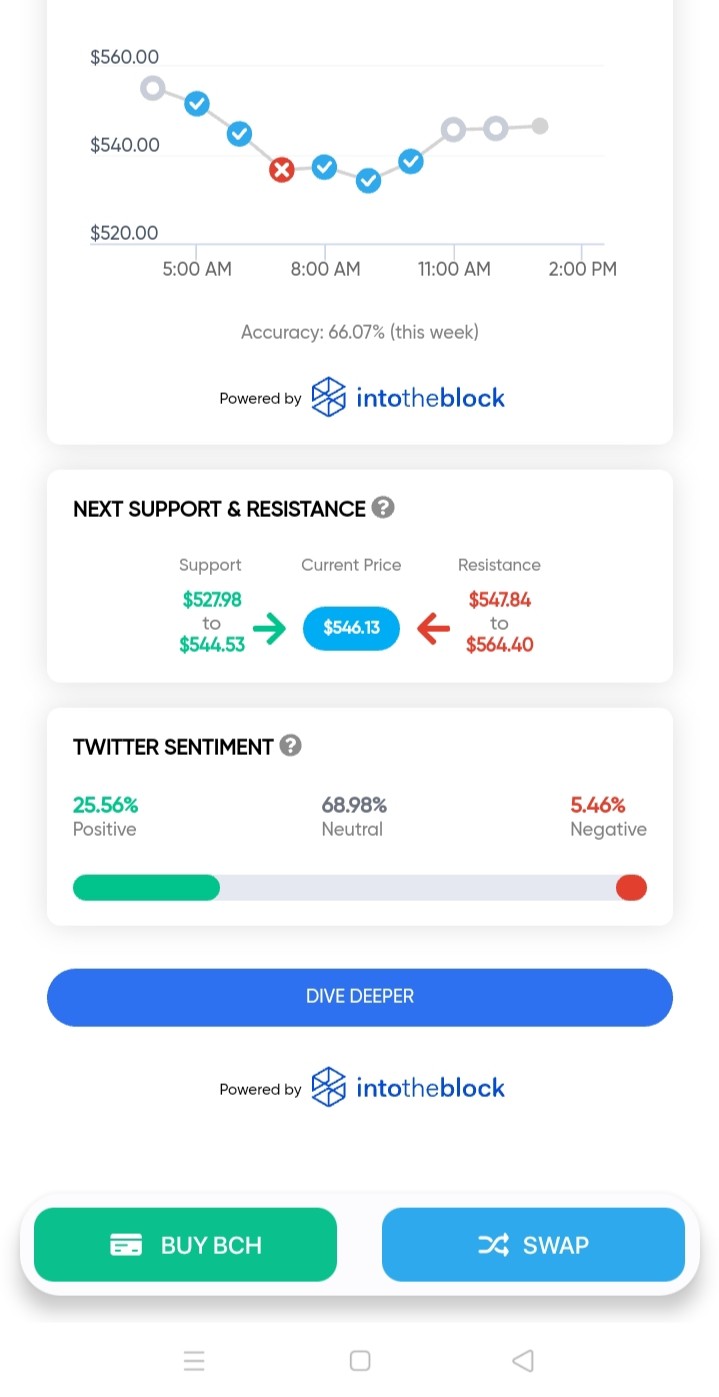Tap the Buy BCH button
The width and height of the screenshot is (719, 1397).
click(185, 1245)
